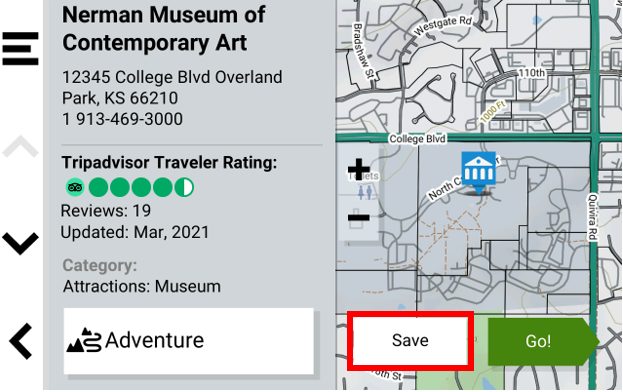The height and width of the screenshot is (392, 623).
Task: Zoom out with the minus icon
Action: point(358,217)
